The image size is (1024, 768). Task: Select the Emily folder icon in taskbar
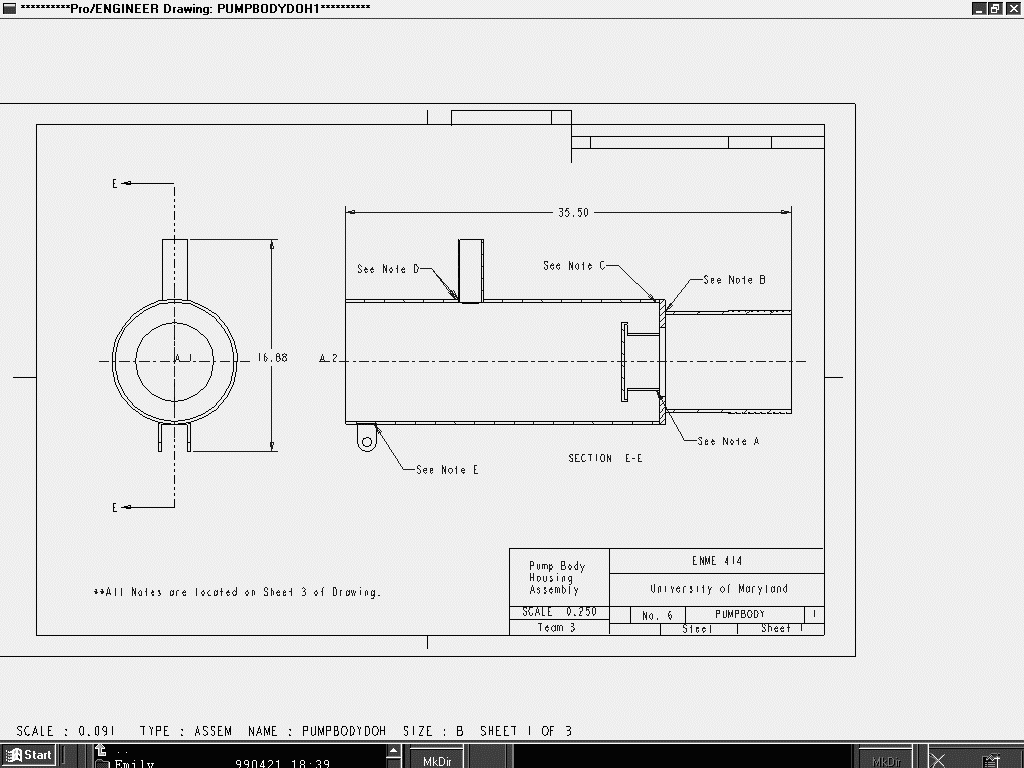click(101, 764)
